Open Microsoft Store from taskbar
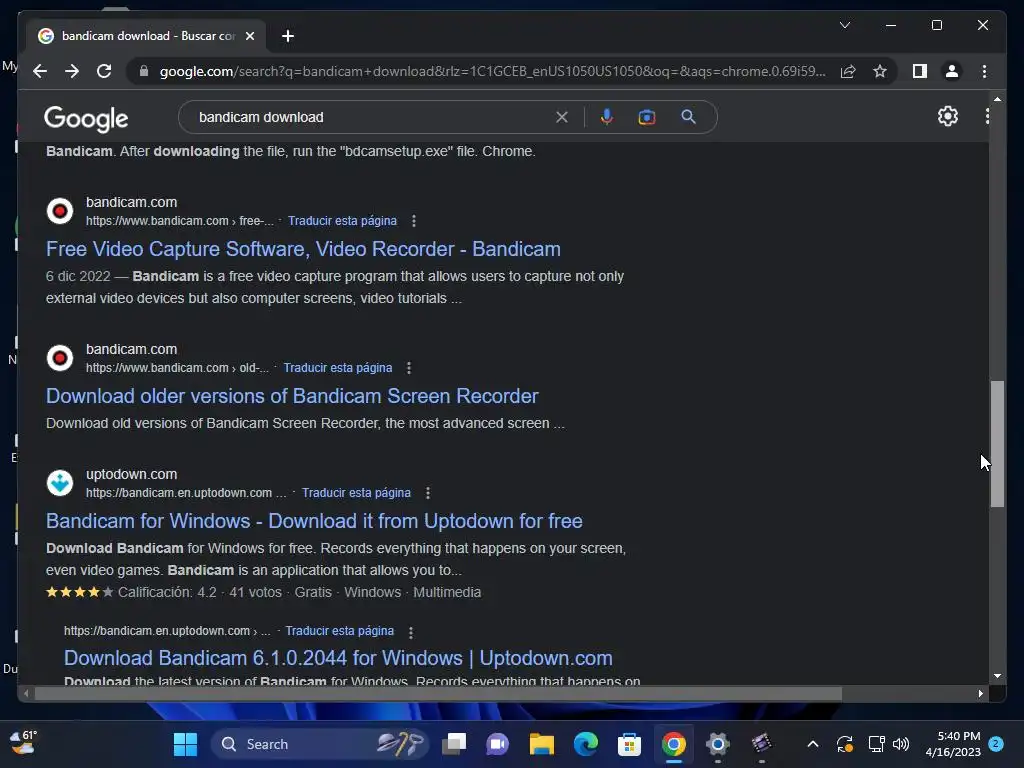 629,744
